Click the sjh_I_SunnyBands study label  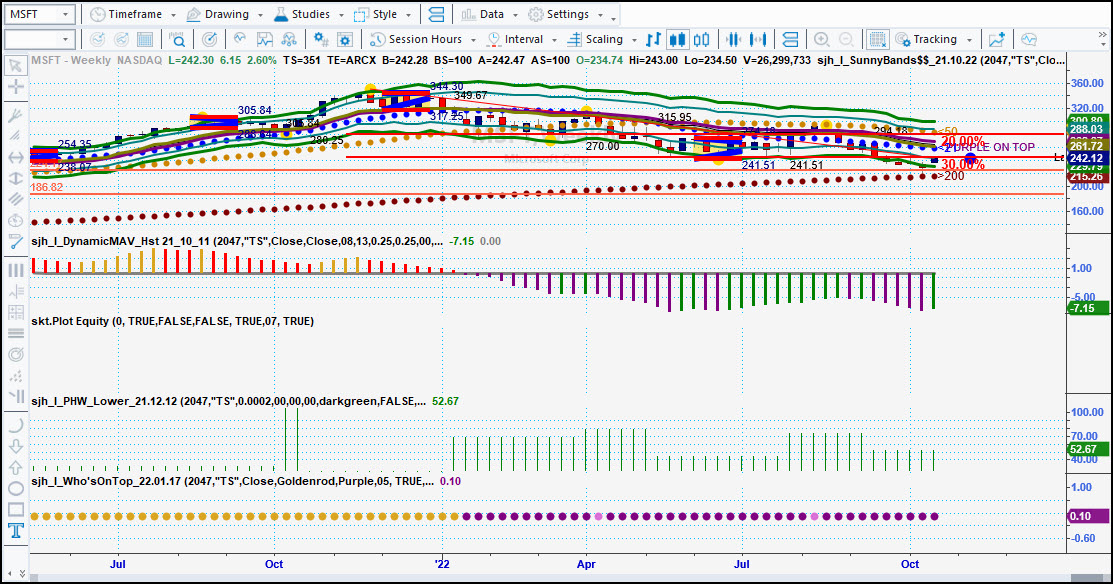point(941,60)
